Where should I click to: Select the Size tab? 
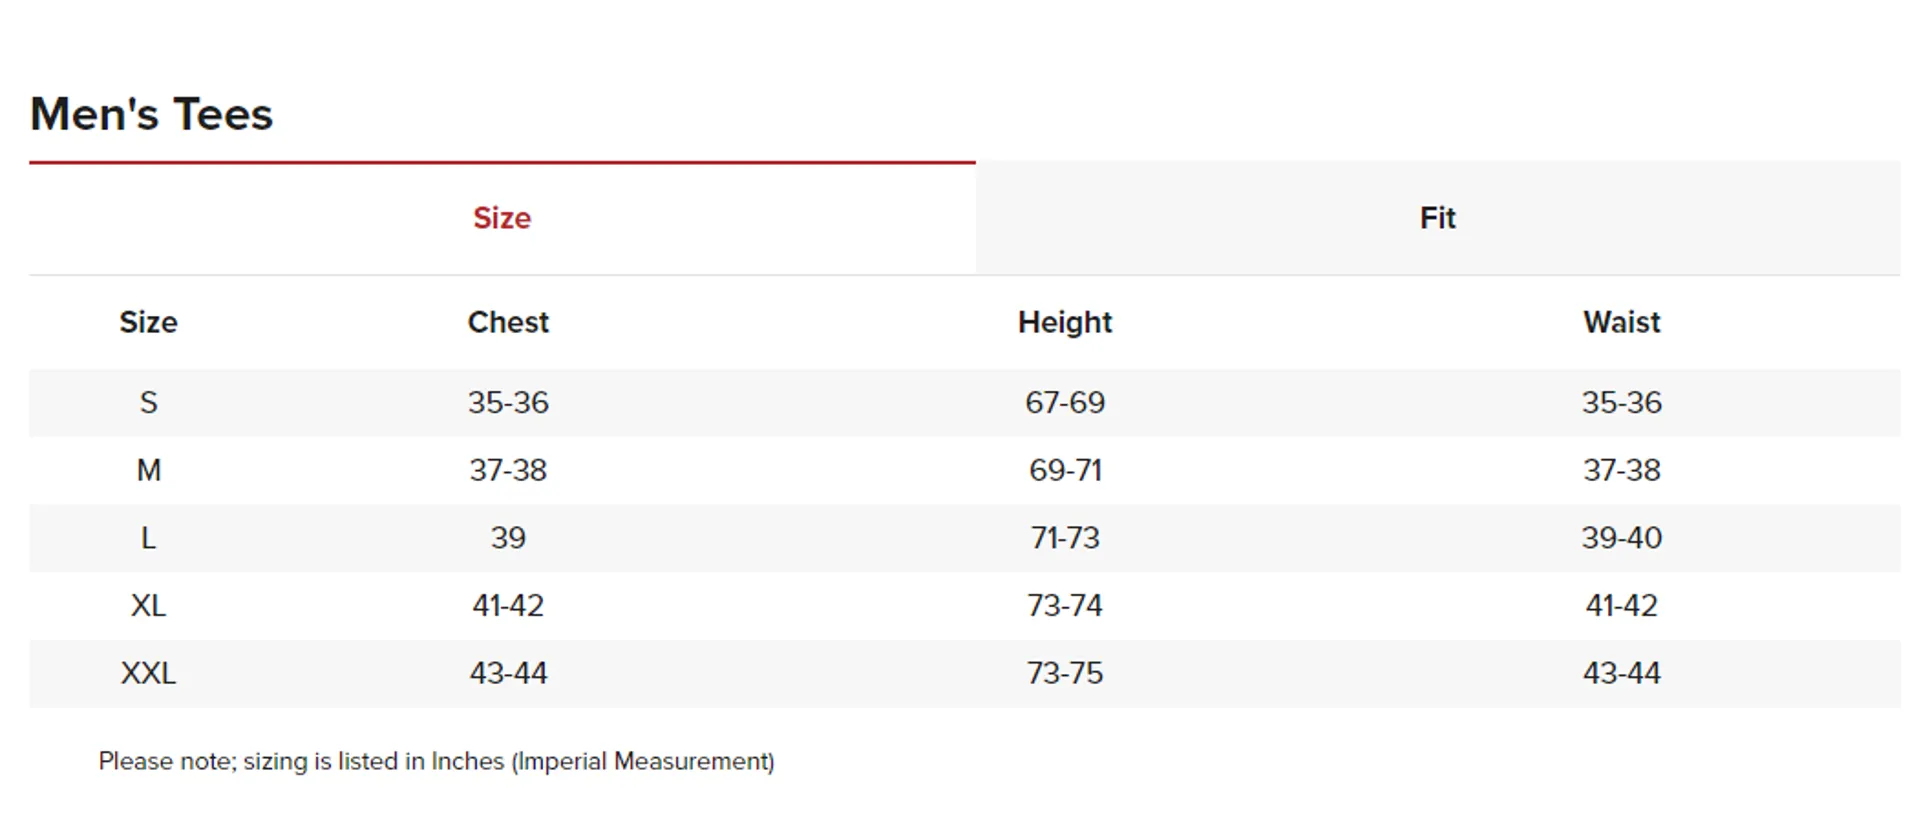point(502,218)
